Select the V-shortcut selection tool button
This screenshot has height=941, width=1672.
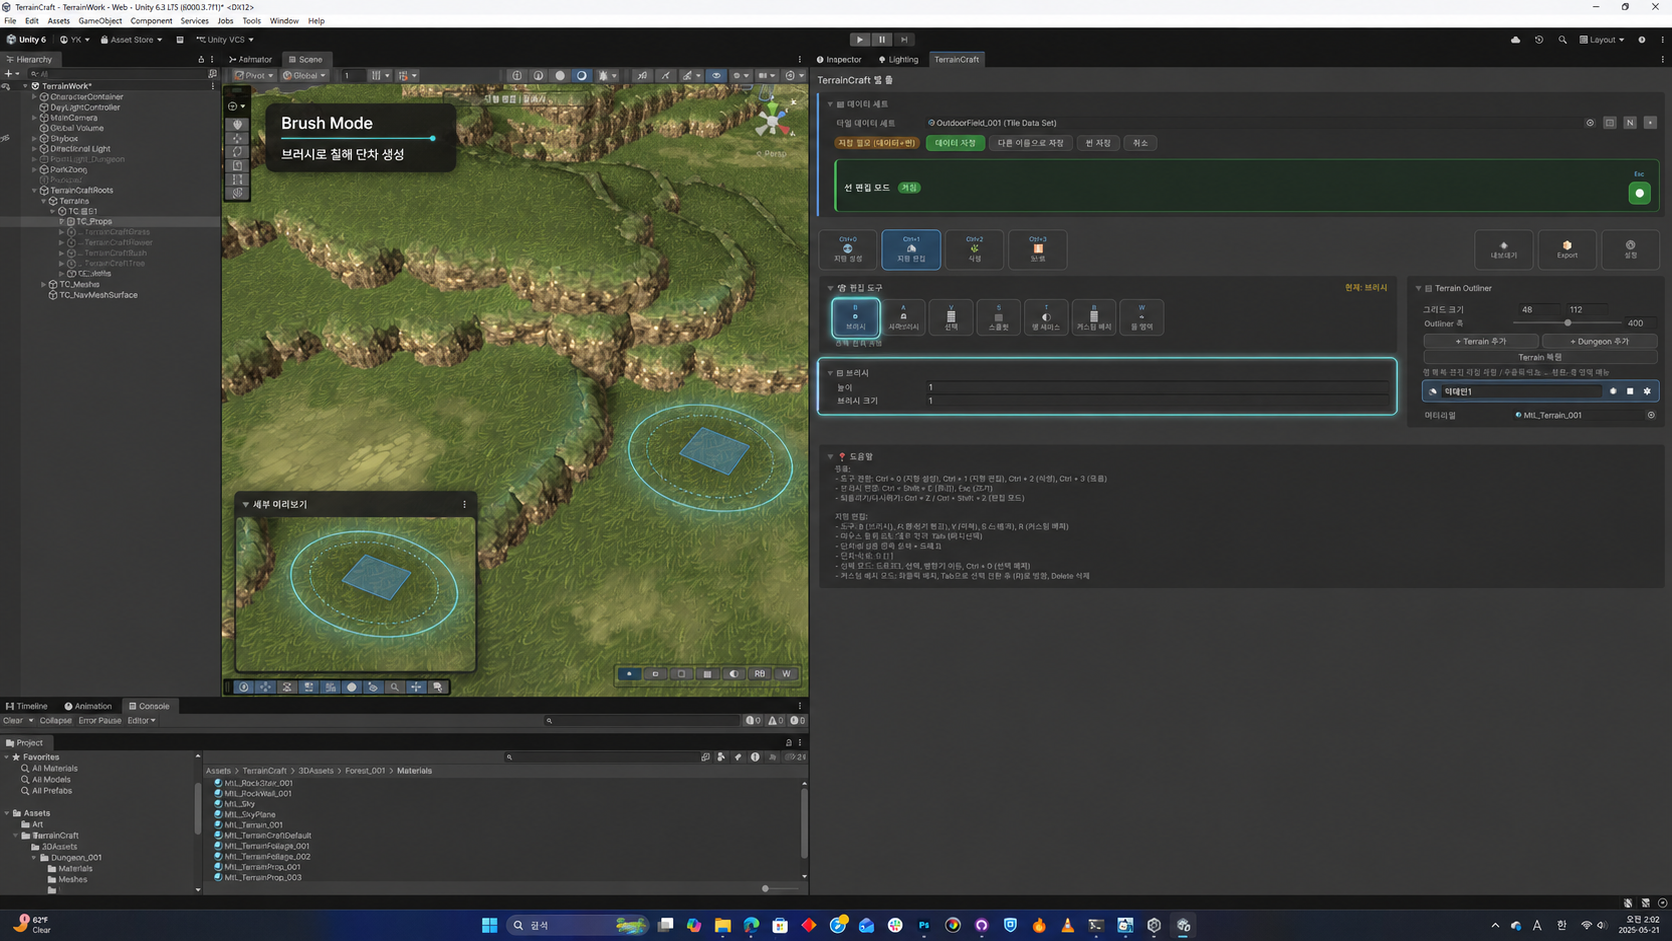[x=951, y=317]
